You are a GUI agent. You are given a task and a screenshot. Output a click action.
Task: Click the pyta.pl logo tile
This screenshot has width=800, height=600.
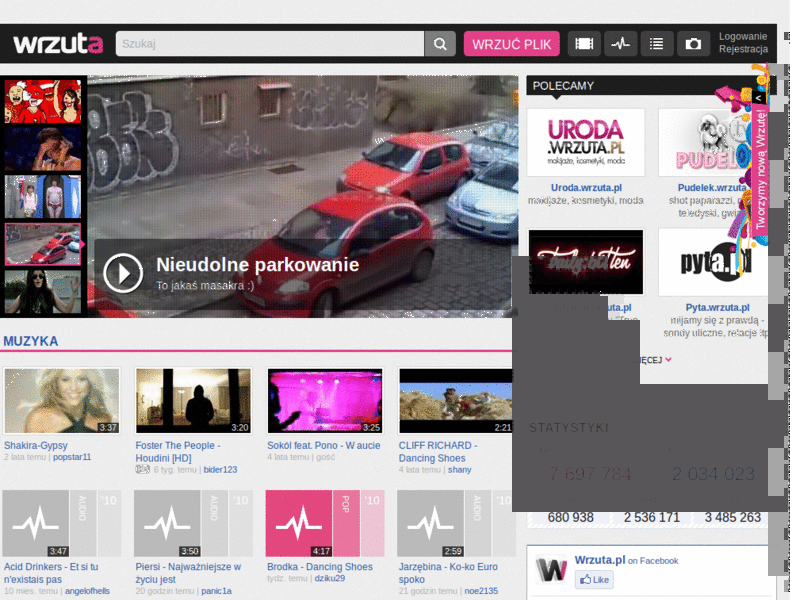[x=713, y=262]
